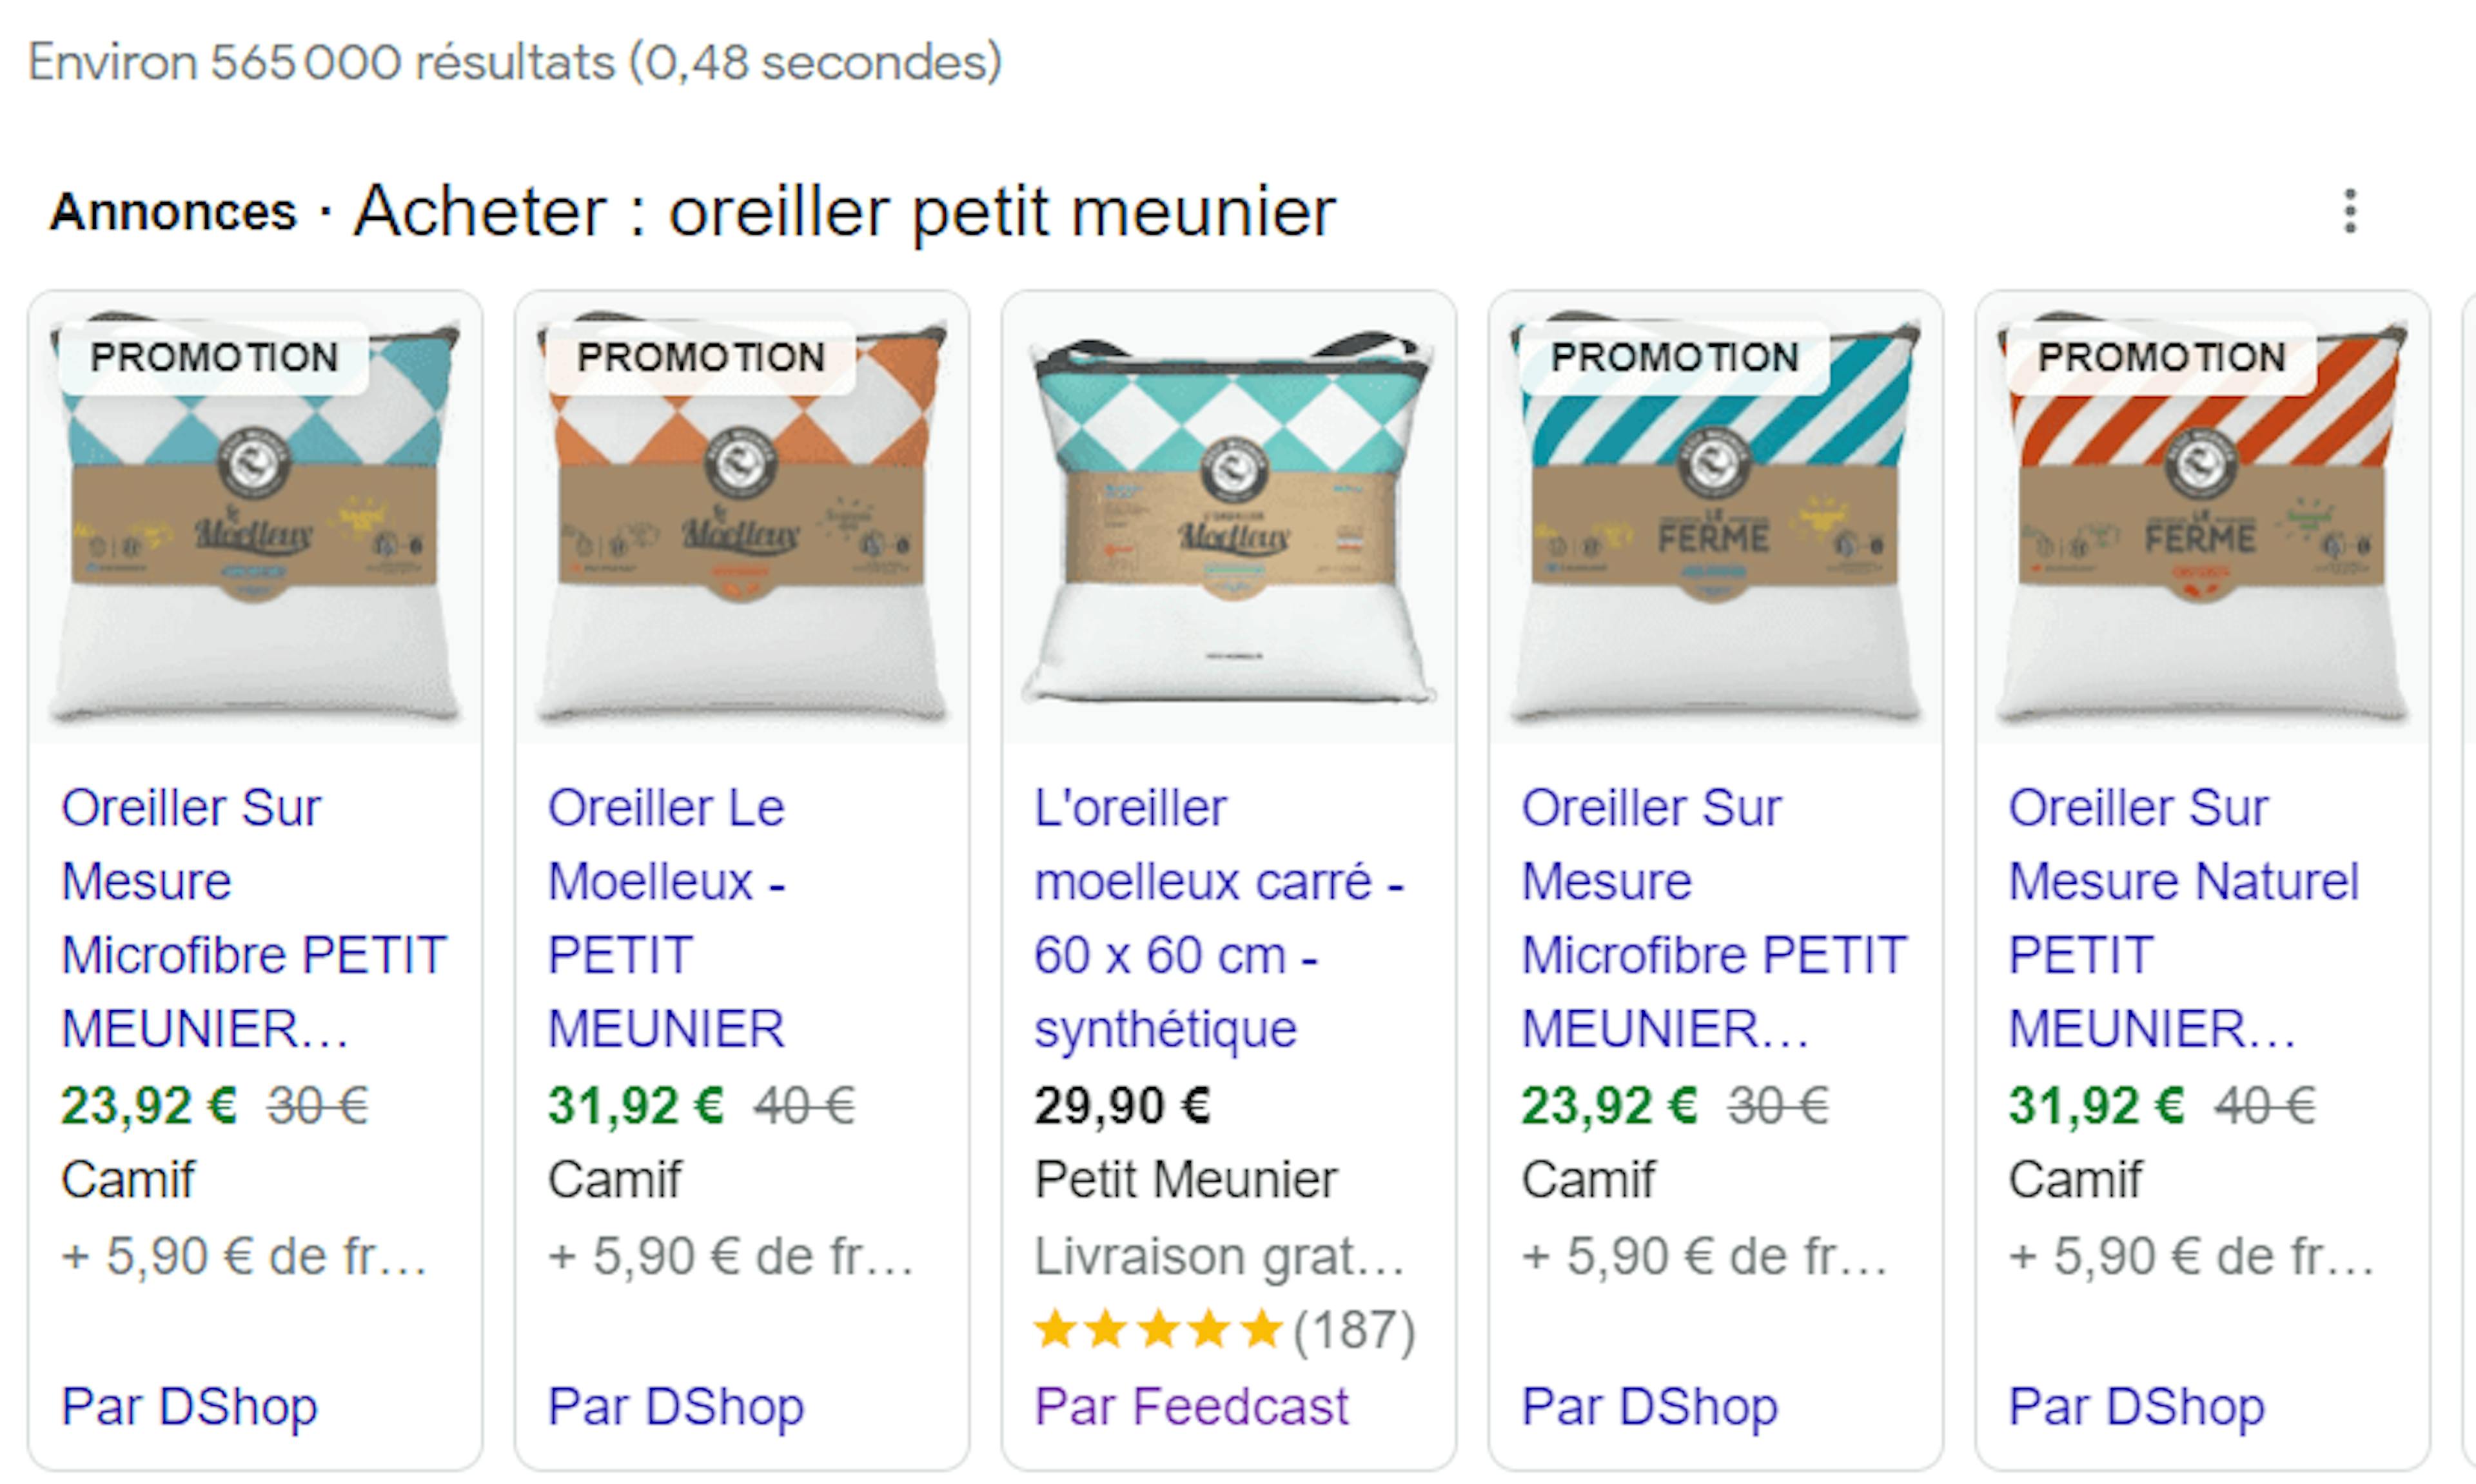Click 'Par DShop' under Oreiller Le Moelleux listing
Image resolution: width=2476 pixels, height=1484 pixels.
tap(676, 1406)
